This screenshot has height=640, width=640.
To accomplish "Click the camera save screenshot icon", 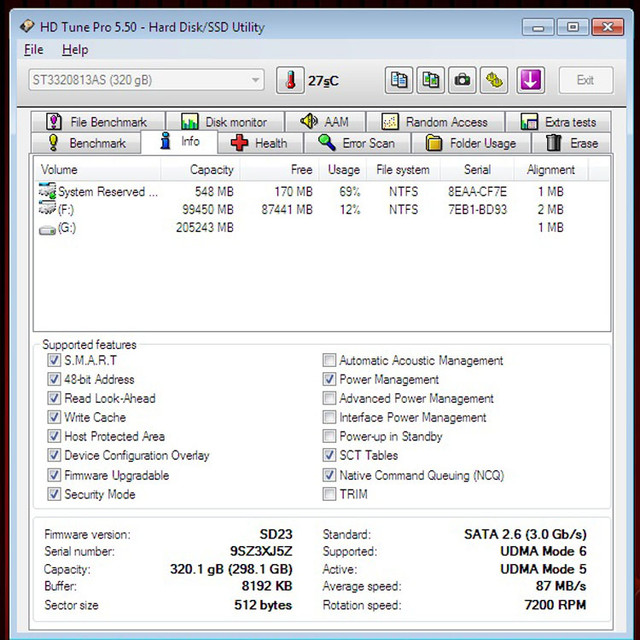I will pyautogui.click(x=462, y=80).
